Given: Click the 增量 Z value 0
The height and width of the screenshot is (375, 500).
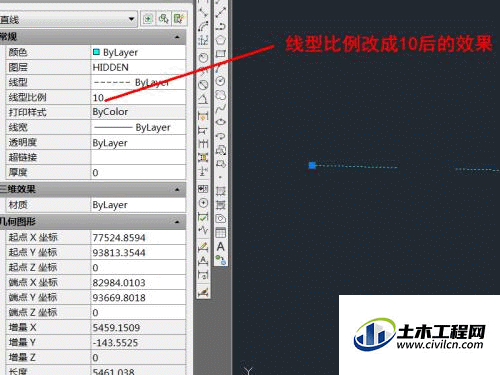Looking at the screenshot, I should (x=138, y=357).
